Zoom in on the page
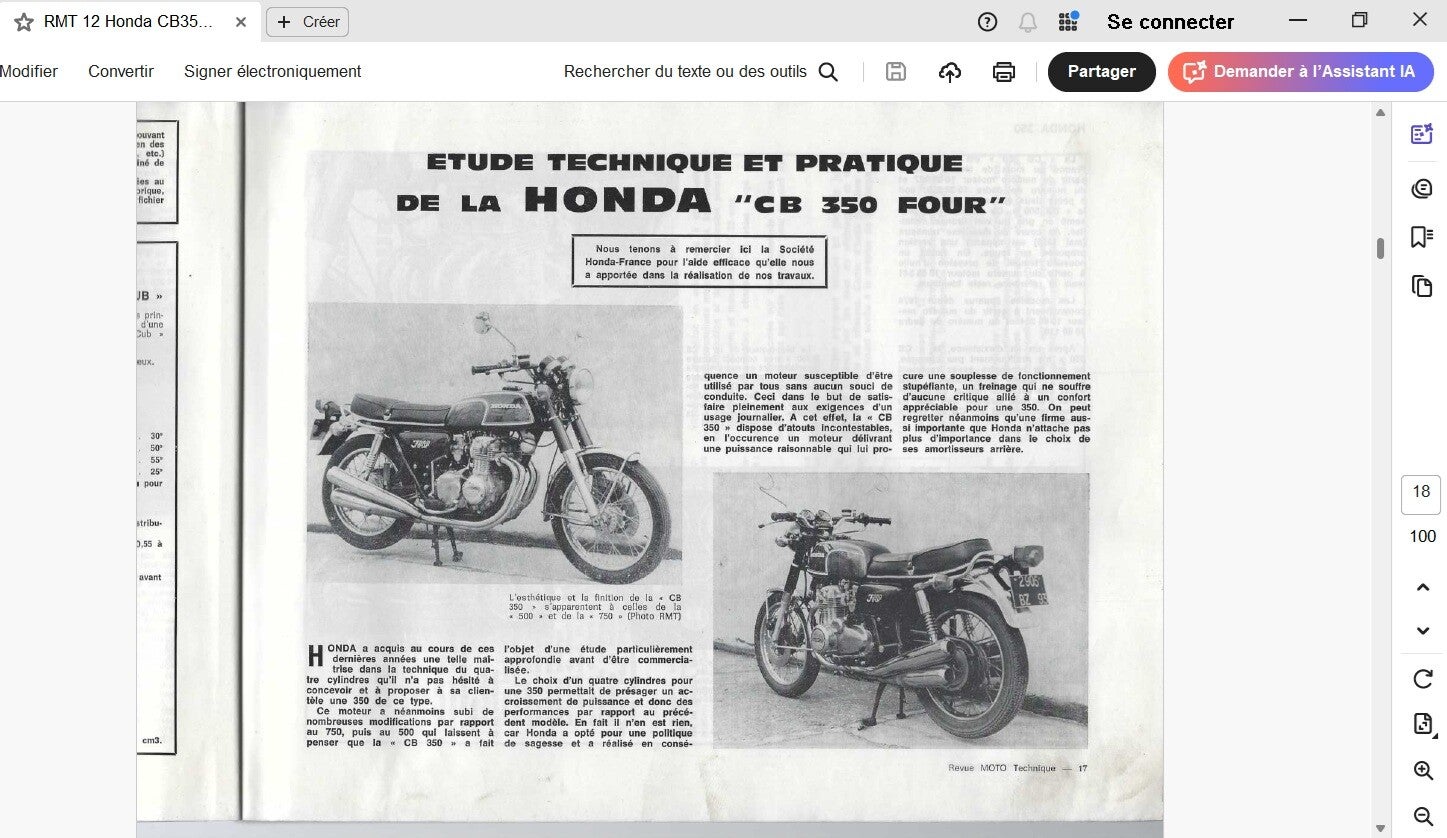 [1423, 770]
